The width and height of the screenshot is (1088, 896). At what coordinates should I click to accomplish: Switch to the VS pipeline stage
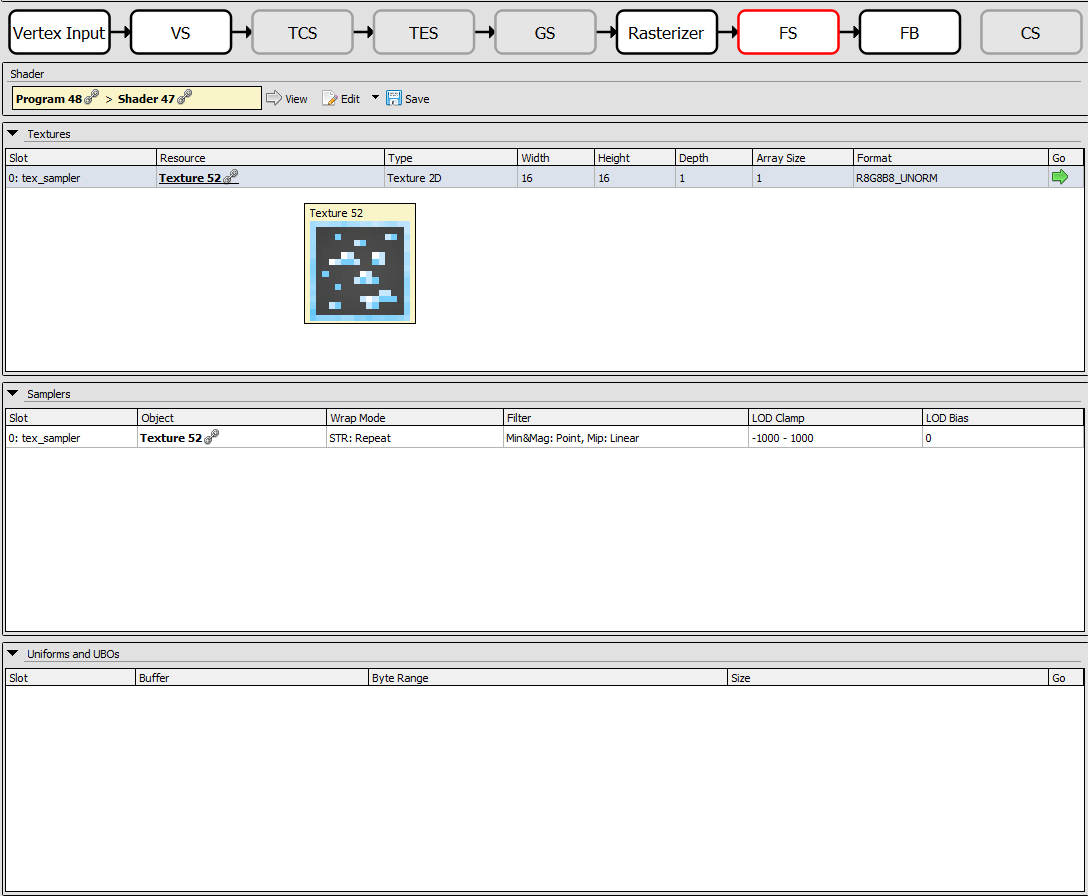click(x=180, y=33)
